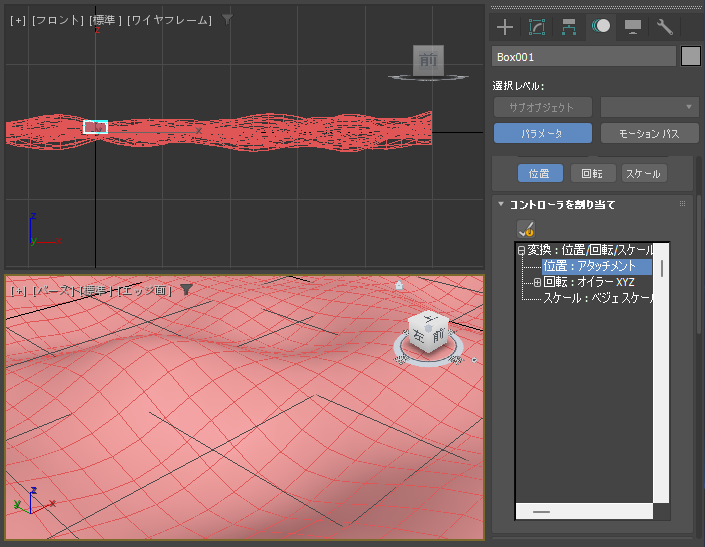Select the スケール PRS button
The image size is (705, 547).
[x=644, y=173]
